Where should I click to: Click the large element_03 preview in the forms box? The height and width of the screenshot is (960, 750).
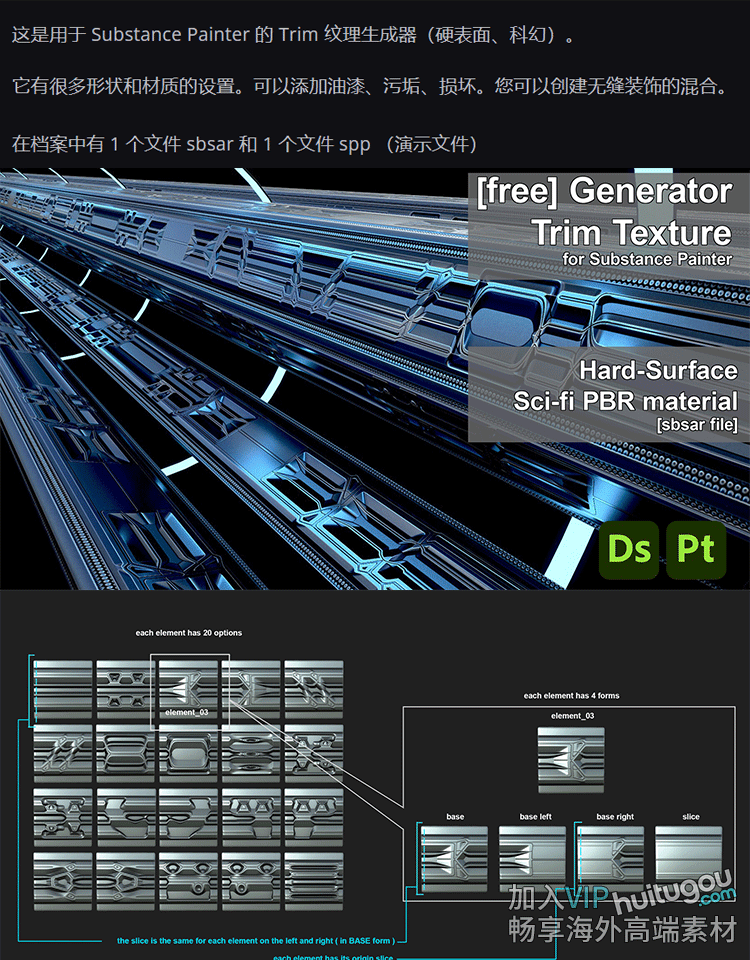[x=571, y=760]
